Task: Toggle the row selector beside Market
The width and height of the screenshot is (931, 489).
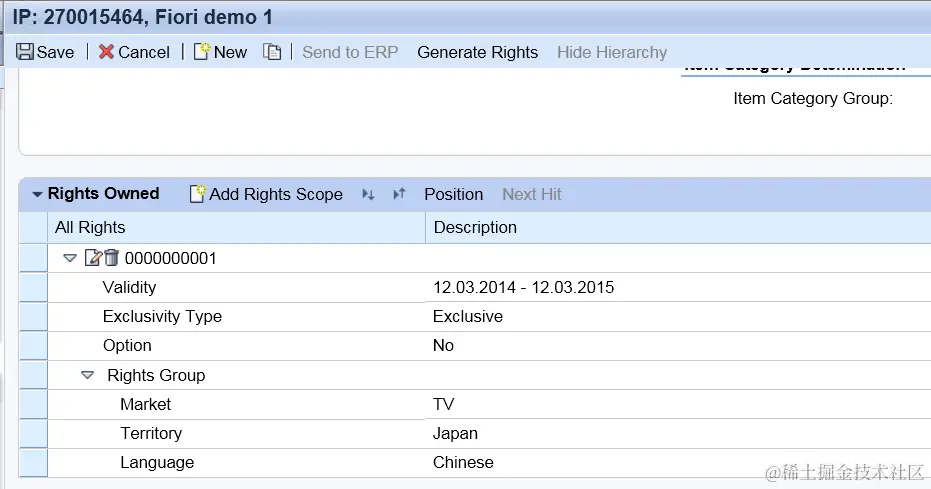Action: pos(33,404)
